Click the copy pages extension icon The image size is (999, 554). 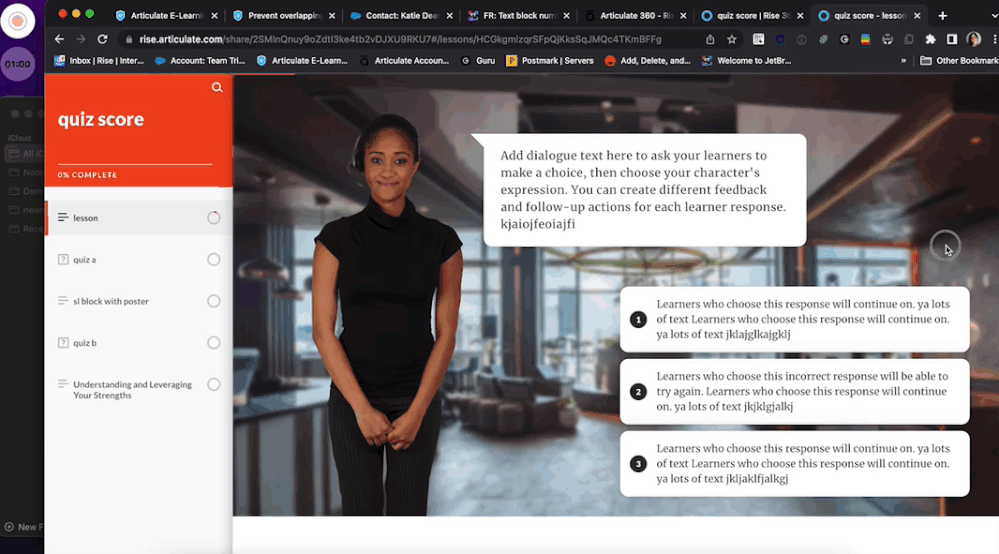tap(909, 39)
